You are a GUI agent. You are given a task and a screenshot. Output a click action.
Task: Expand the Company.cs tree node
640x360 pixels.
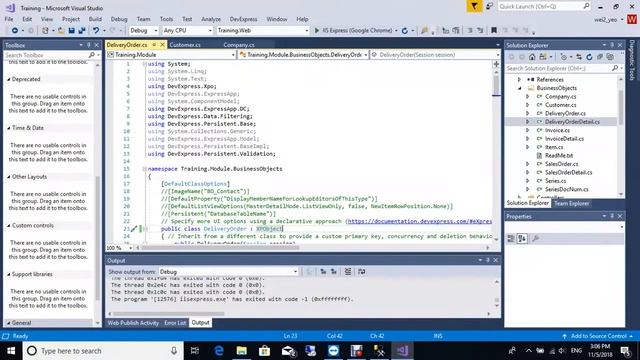tap(527, 96)
